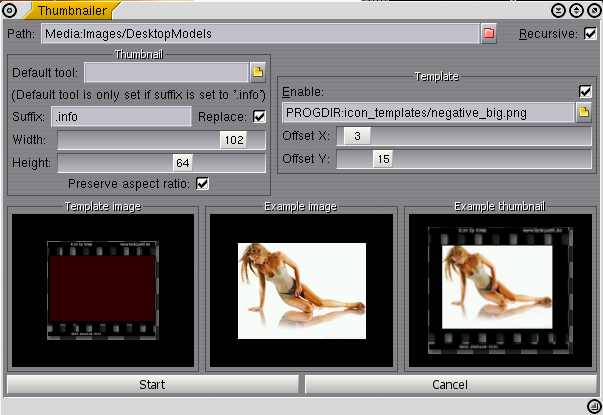Focus the template file path field
This screenshot has width=603, height=415.
click(x=427, y=112)
